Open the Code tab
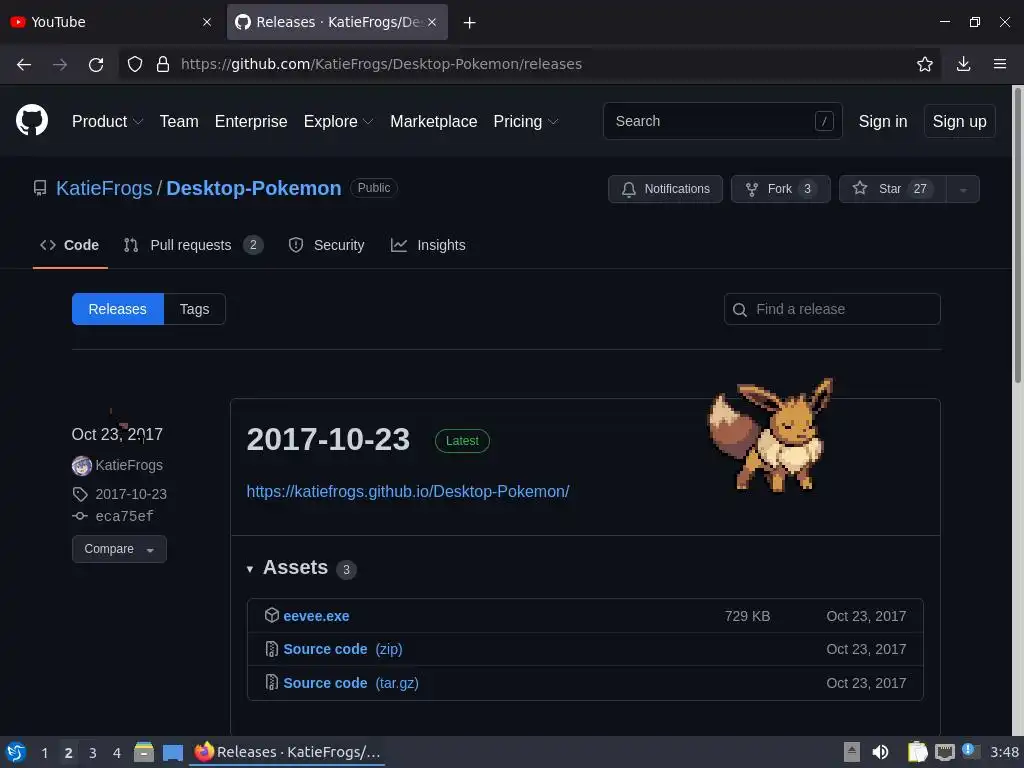1024x768 pixels. [70, 246]
